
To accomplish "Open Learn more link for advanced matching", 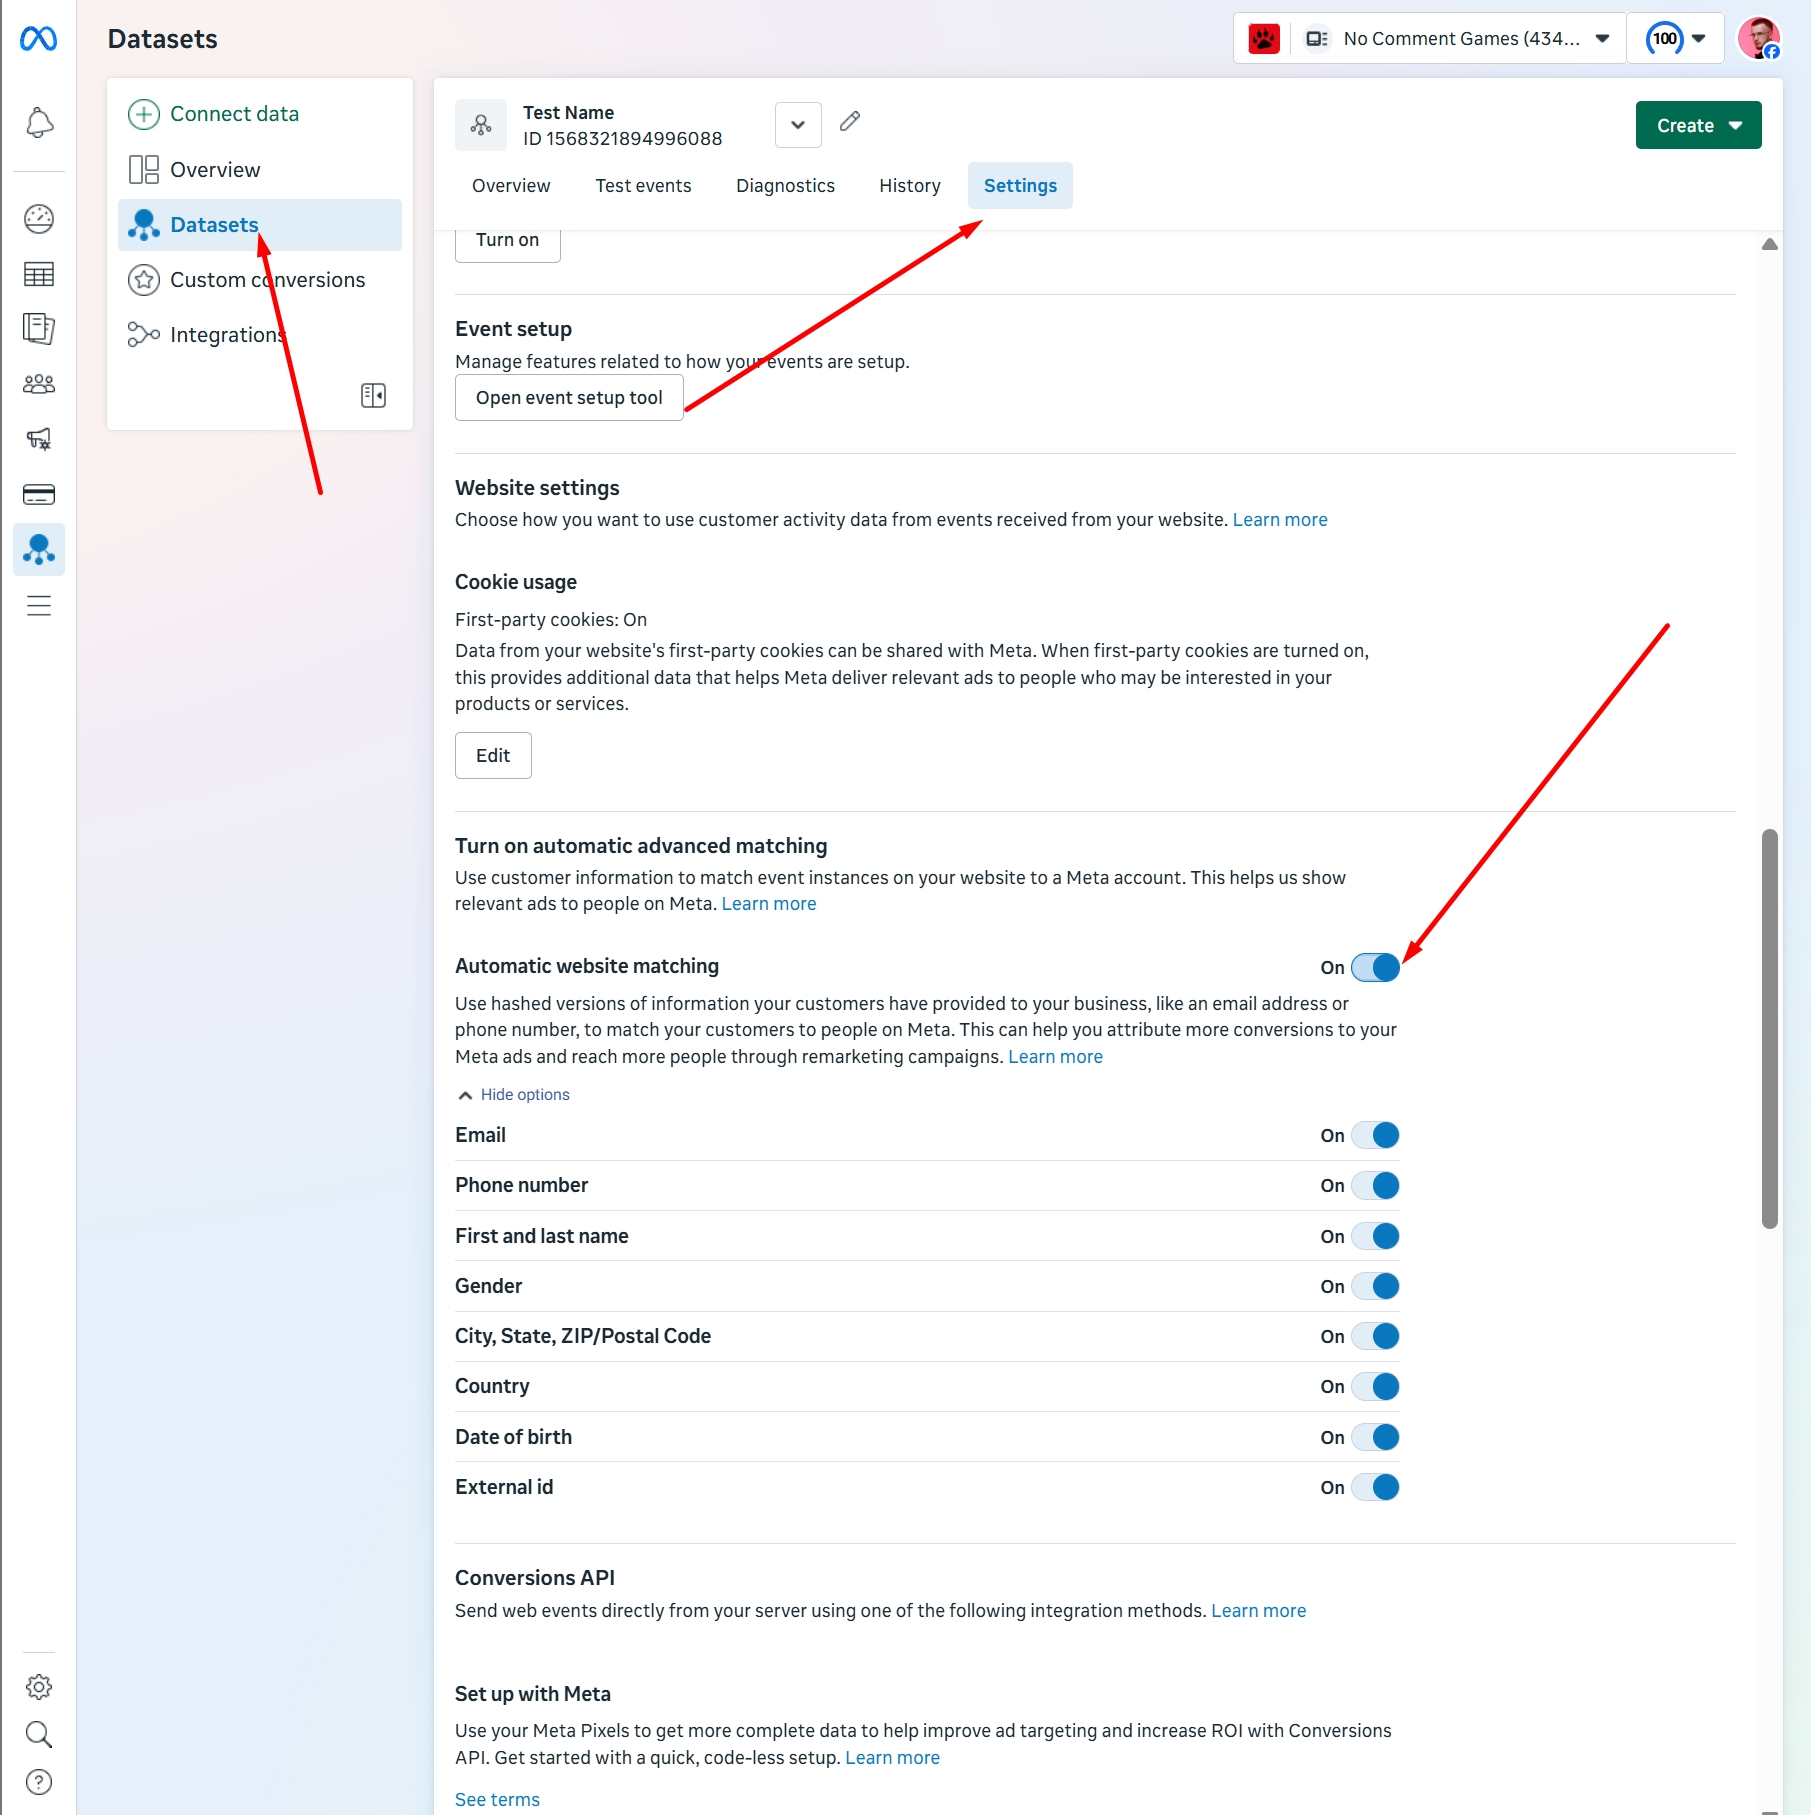I will pos(769,904).
